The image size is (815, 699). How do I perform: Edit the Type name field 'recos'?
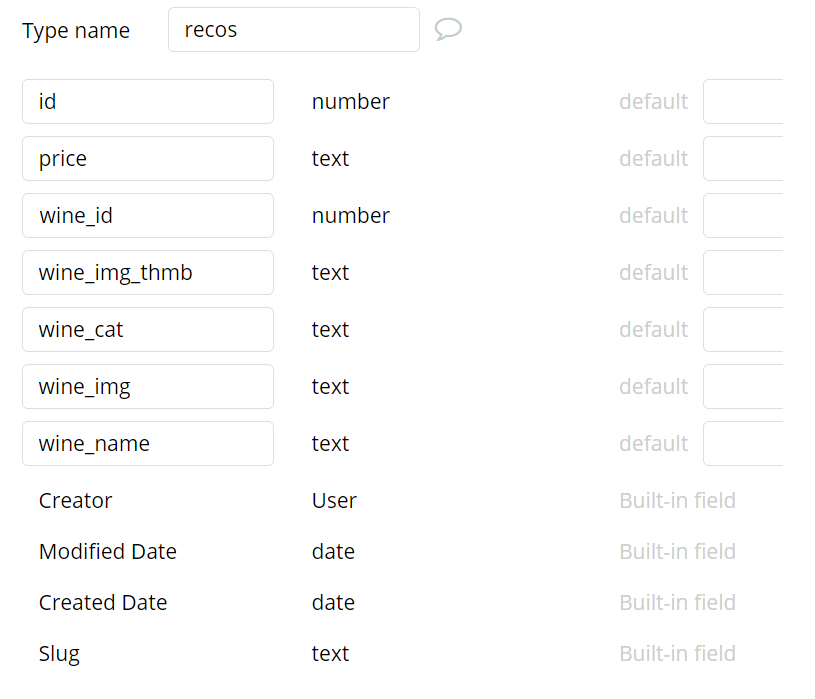click(293, 30)
